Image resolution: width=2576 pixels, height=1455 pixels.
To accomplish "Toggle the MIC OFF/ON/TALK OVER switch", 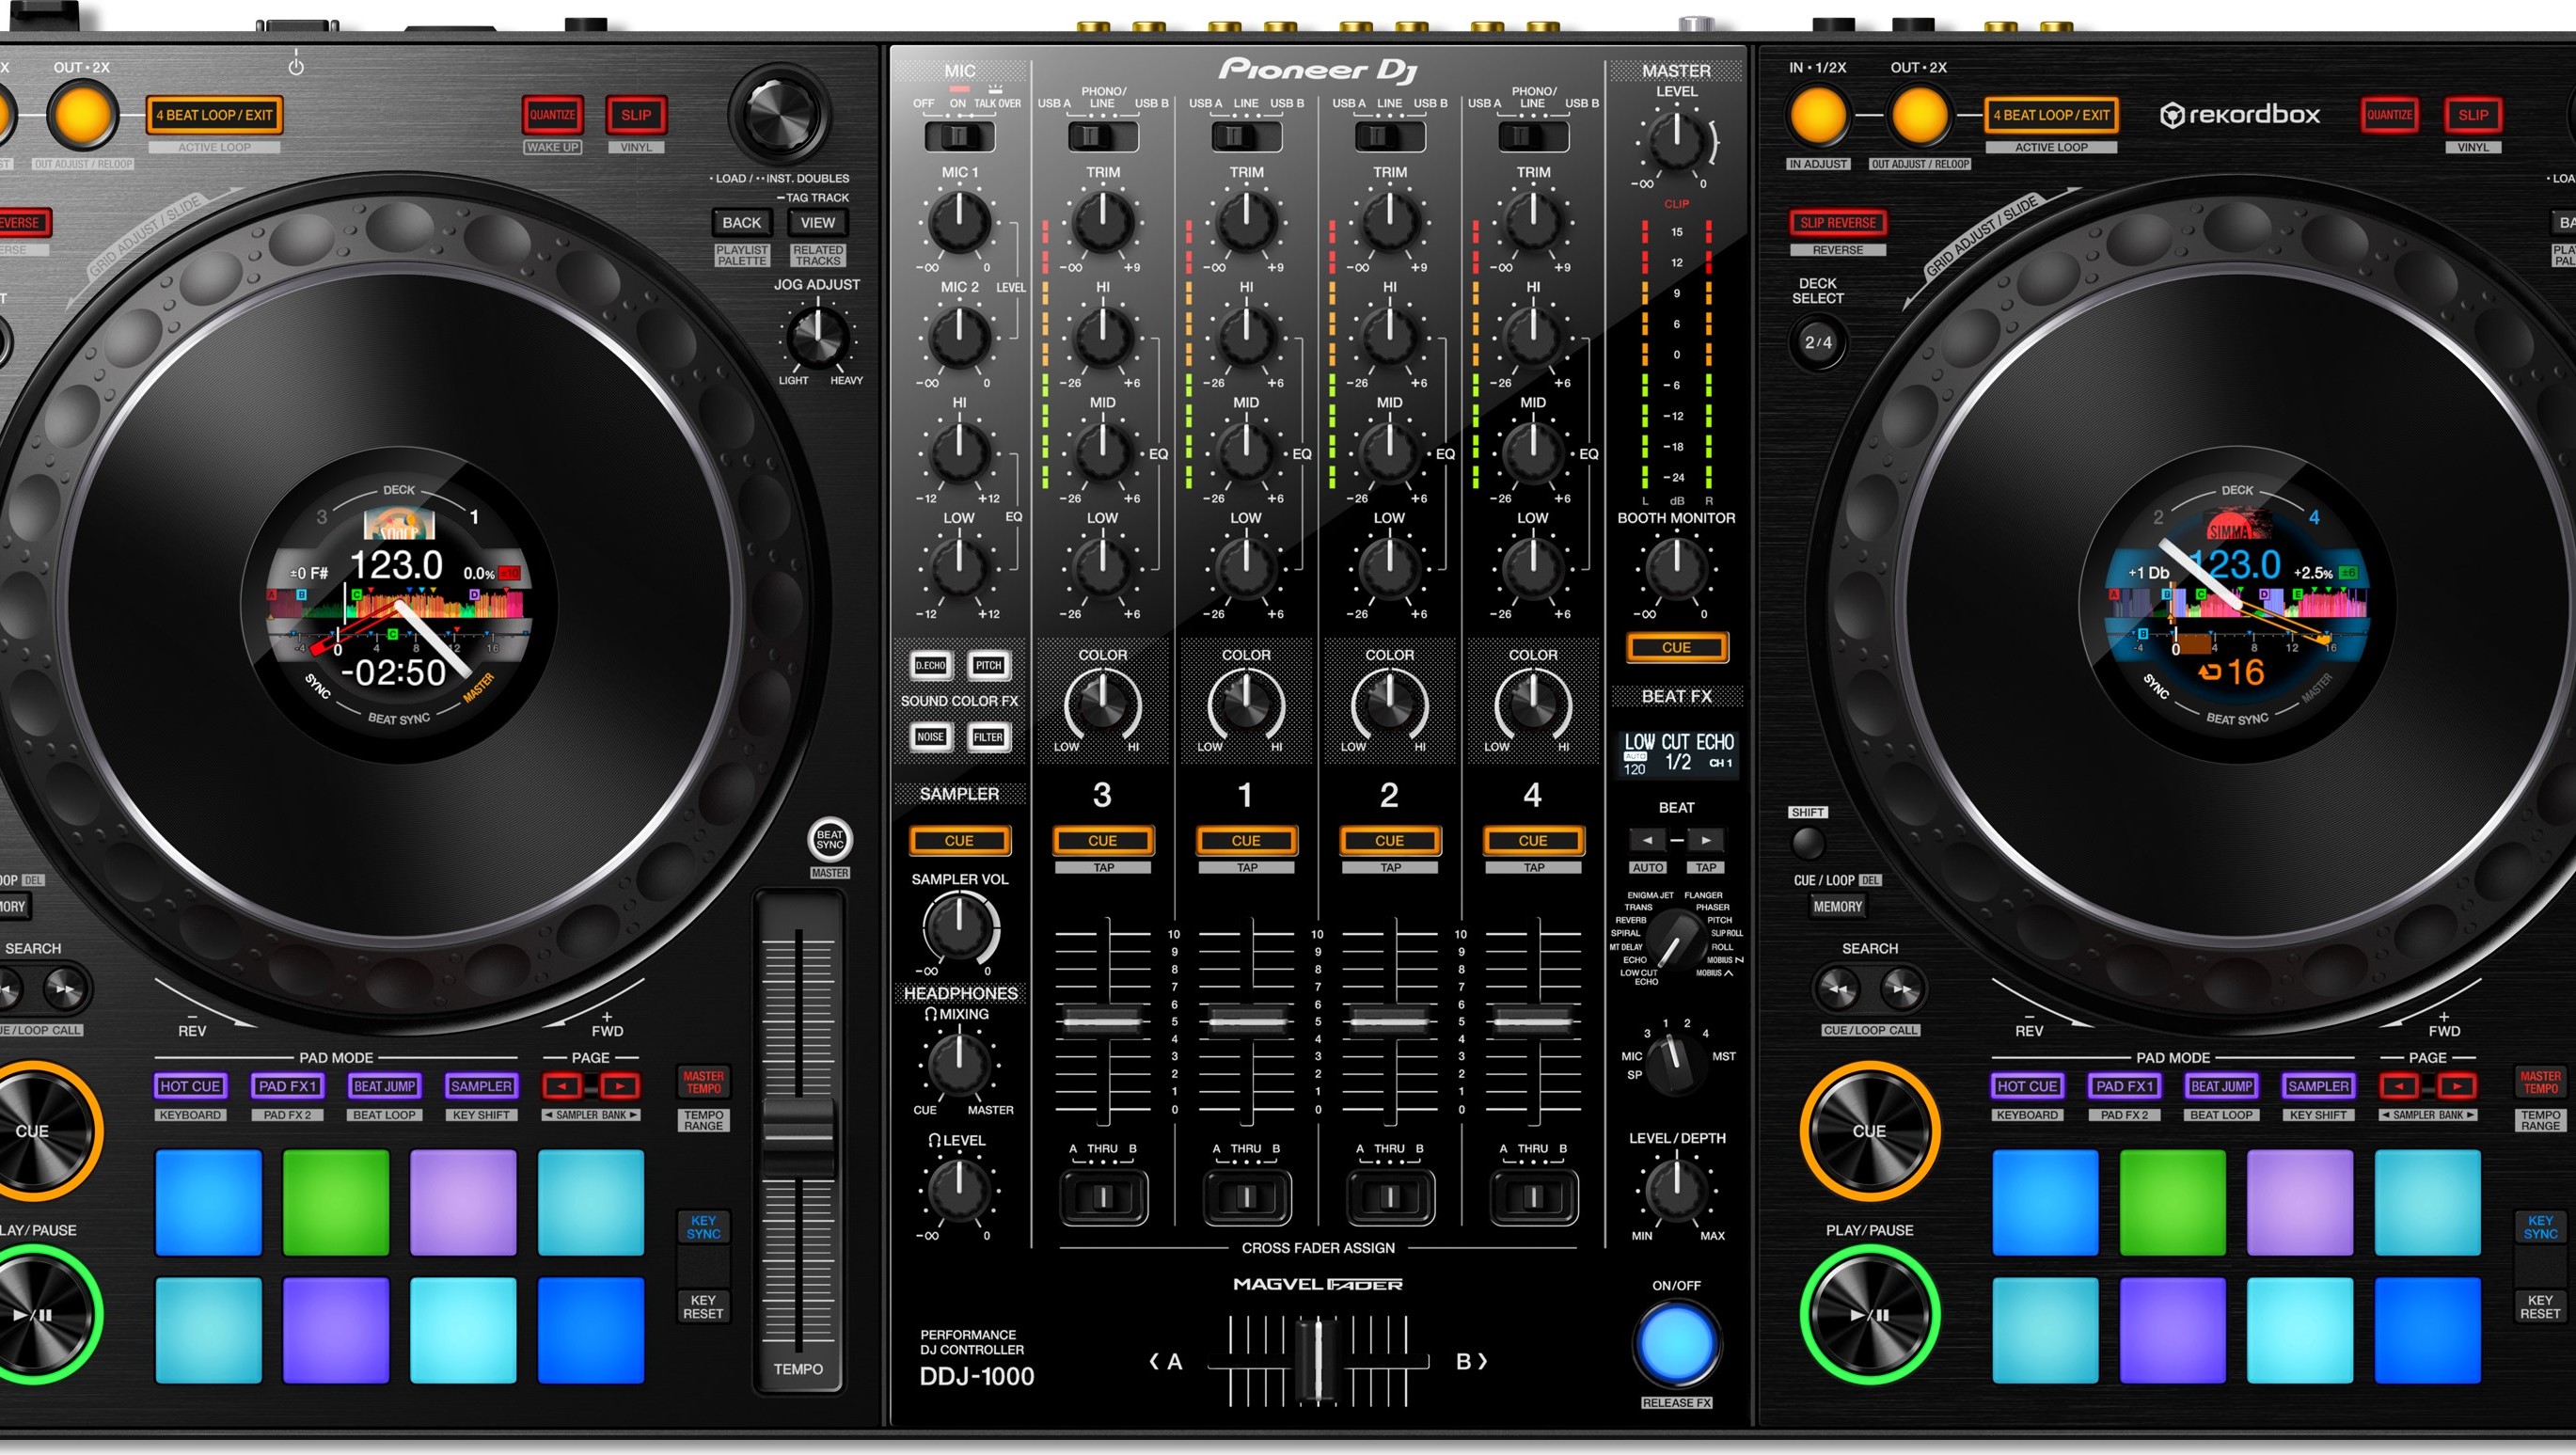I will pyautogui.click(x=958, y=135).
